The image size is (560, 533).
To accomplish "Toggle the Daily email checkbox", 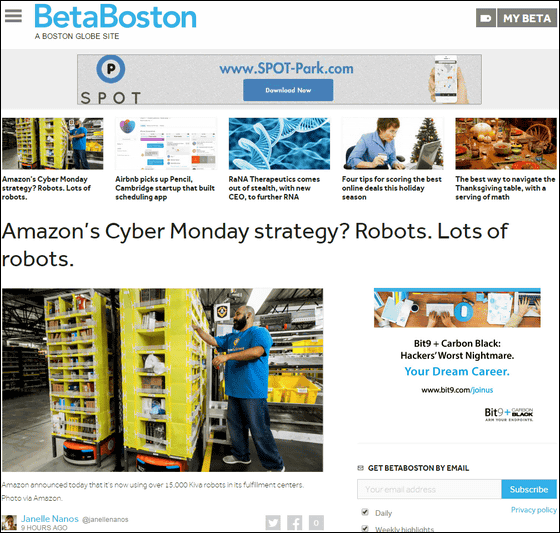I will (365, 512).
